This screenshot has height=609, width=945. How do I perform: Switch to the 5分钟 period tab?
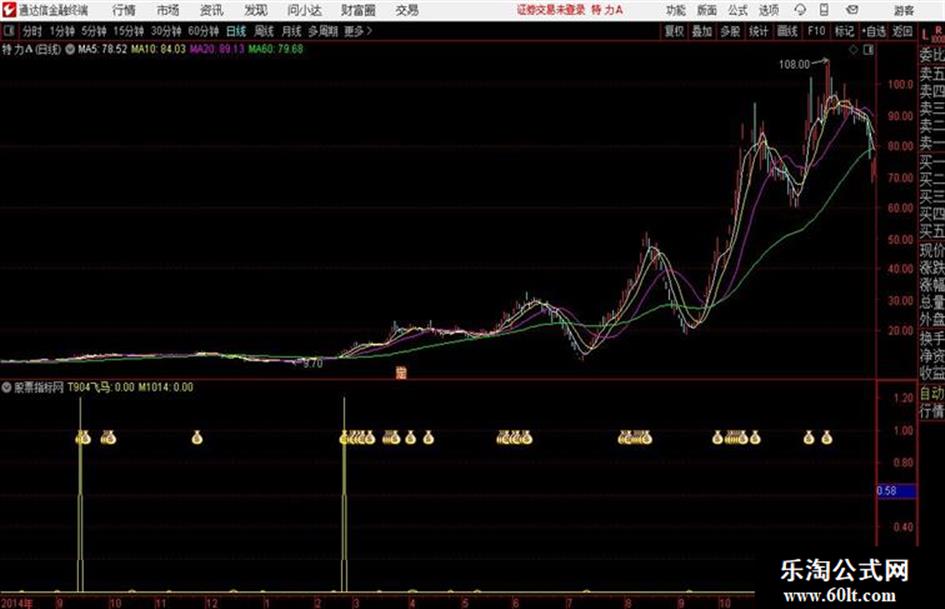pyautogui.click(x=94, y=31)
